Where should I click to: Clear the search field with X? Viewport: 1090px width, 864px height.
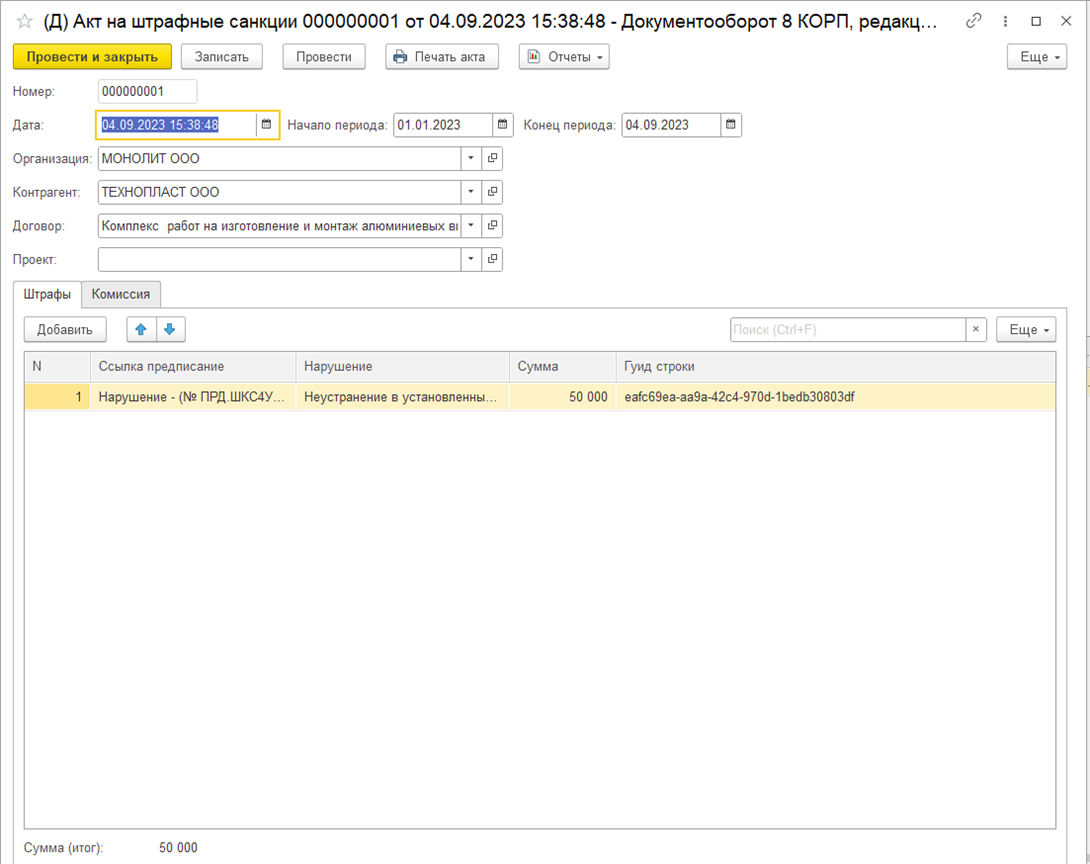pyautogui.click(x=976, y=329)
